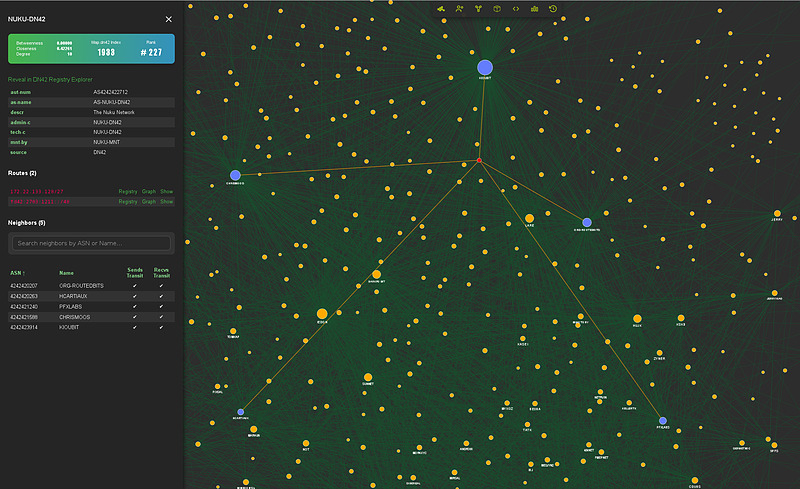Click the cube icon in the top toolbar
This screenshot has width=800, height=489.
497,9
